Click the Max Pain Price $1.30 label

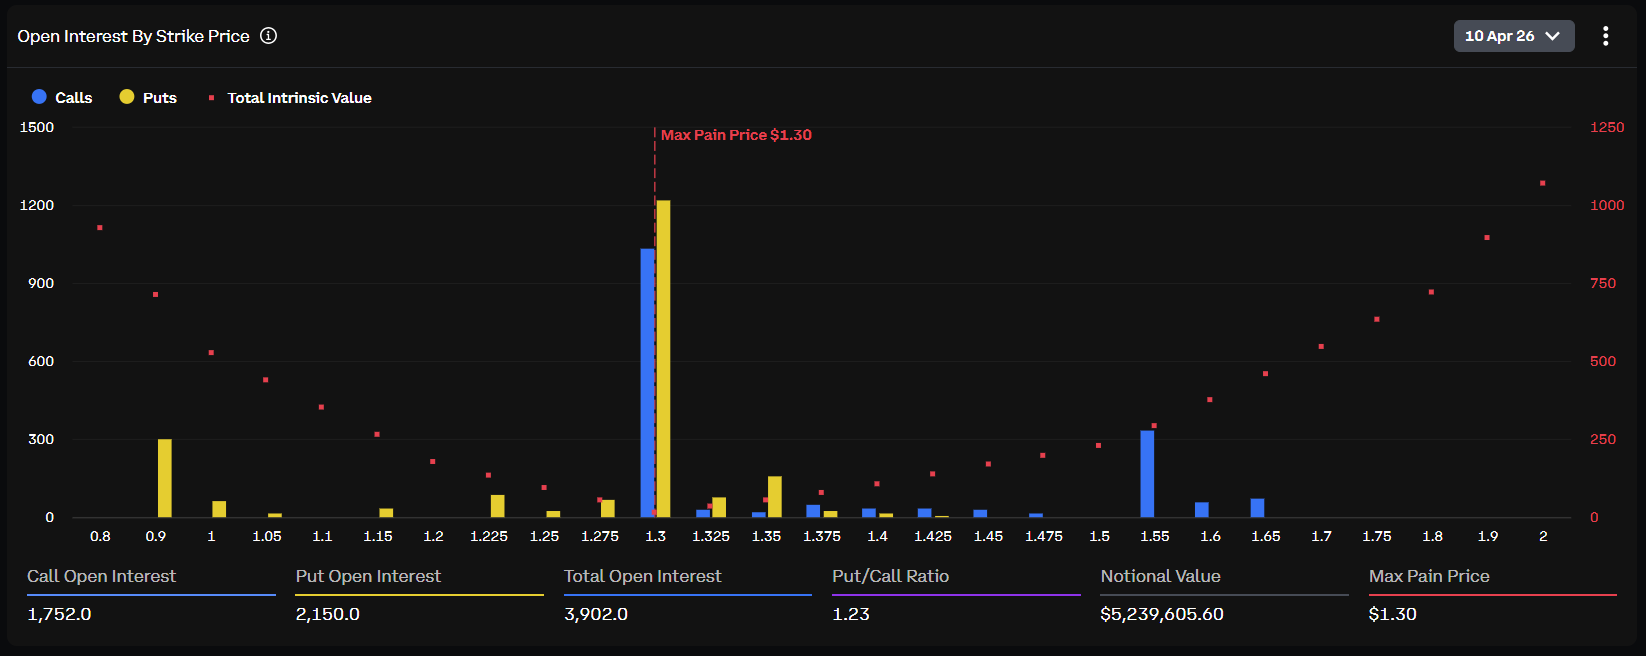[736, 135]
